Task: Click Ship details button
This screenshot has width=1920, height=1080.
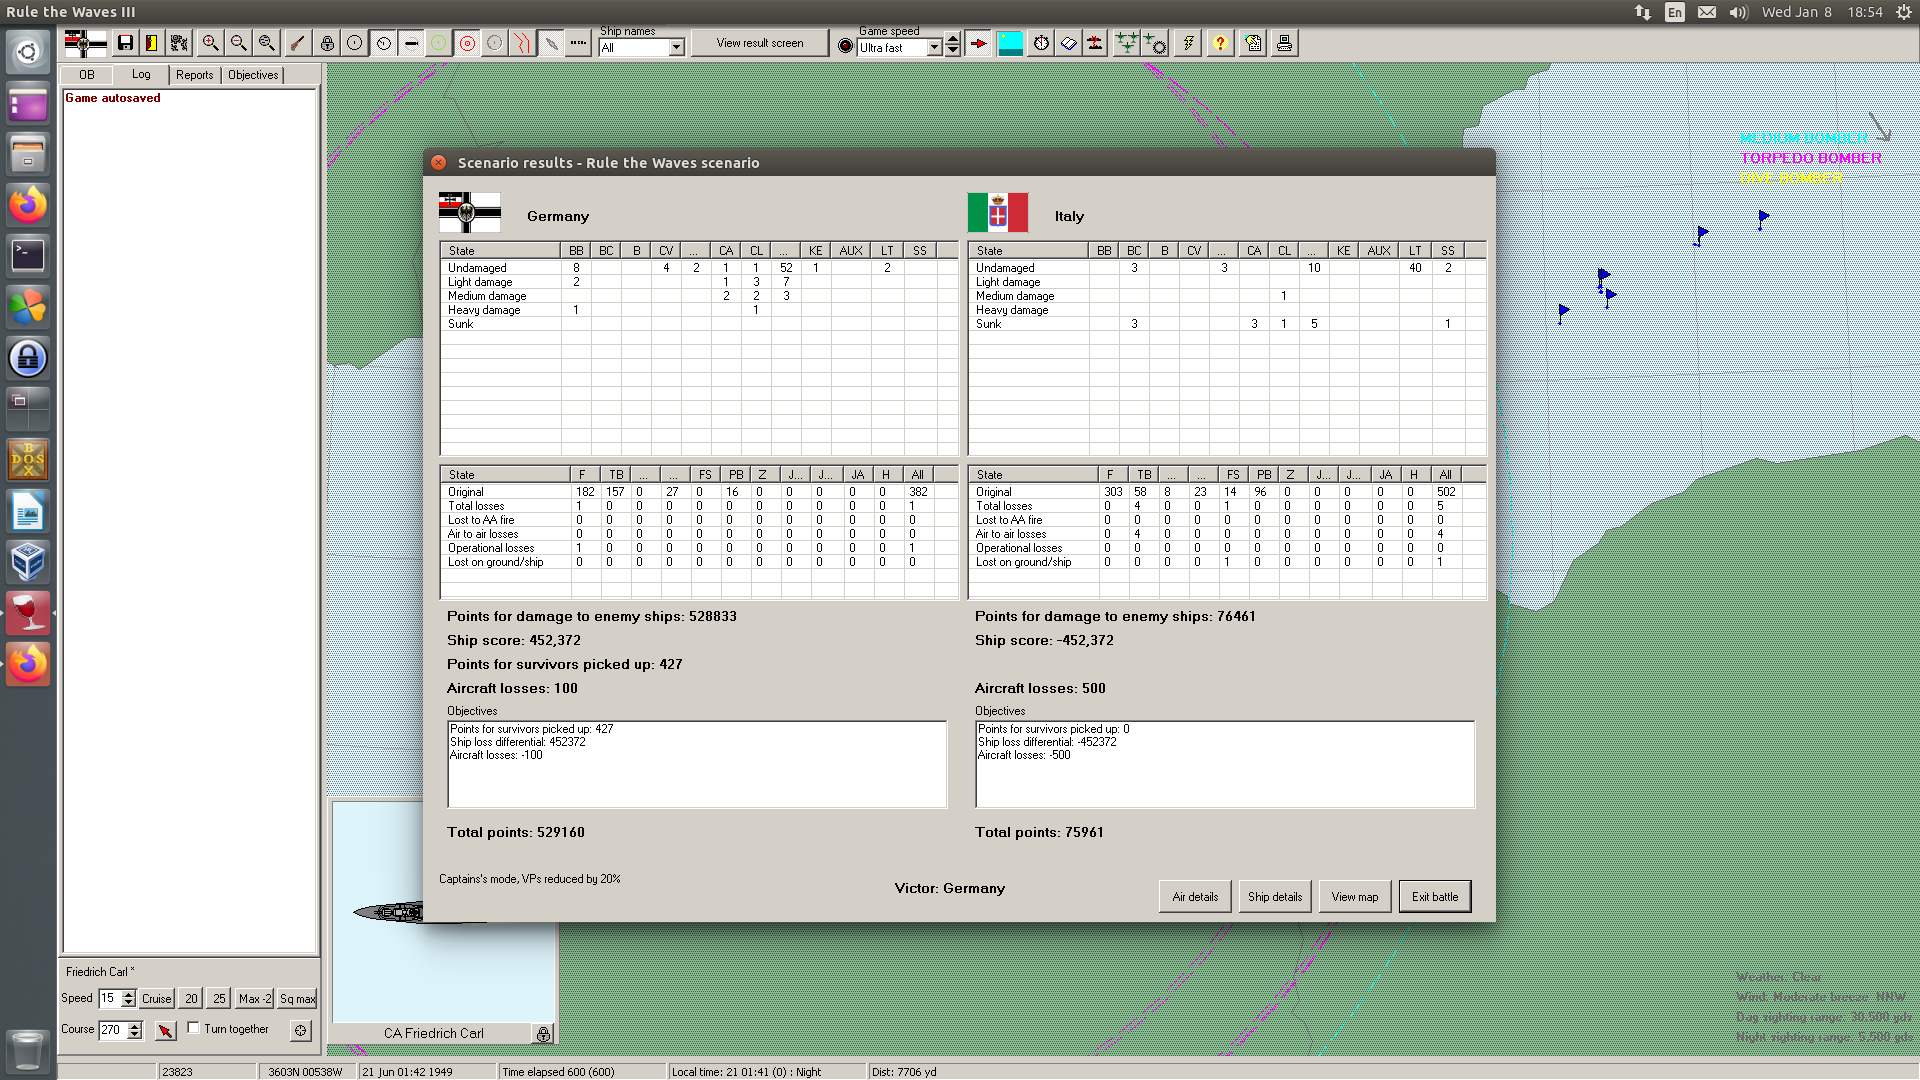Action: tap(1275, 897)
